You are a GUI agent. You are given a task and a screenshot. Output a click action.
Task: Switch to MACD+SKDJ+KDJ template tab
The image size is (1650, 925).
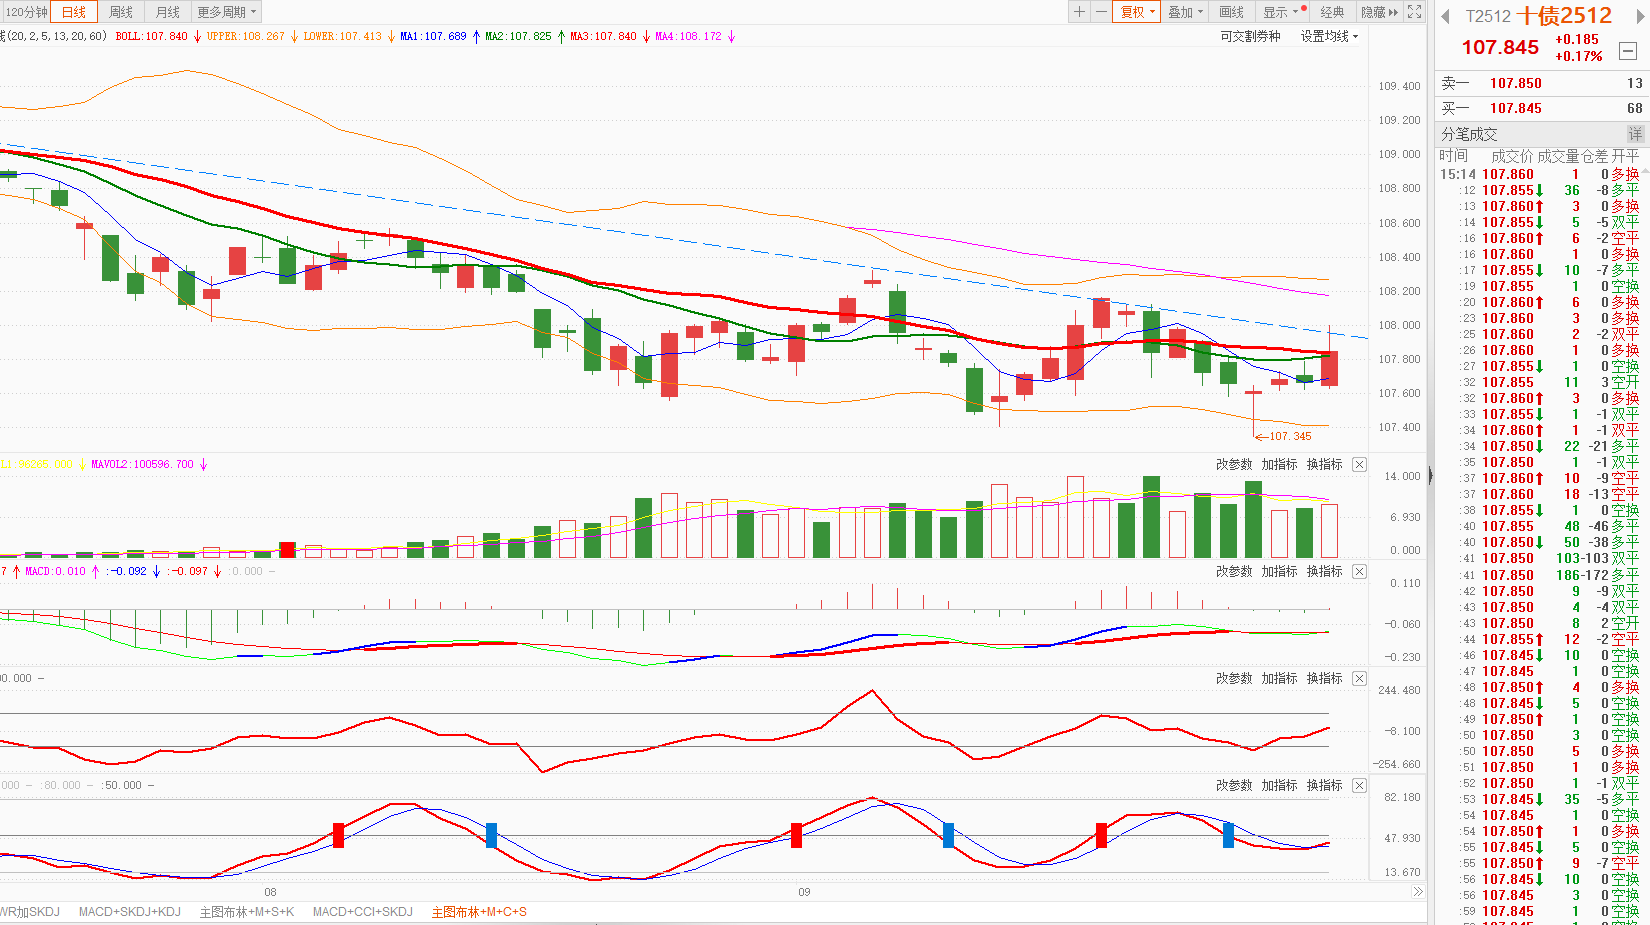coord(130,912)
